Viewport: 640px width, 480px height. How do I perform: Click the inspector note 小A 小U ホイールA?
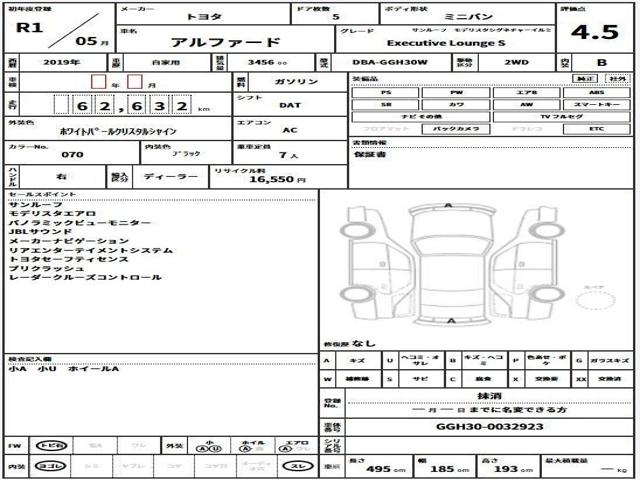point(64,369)
